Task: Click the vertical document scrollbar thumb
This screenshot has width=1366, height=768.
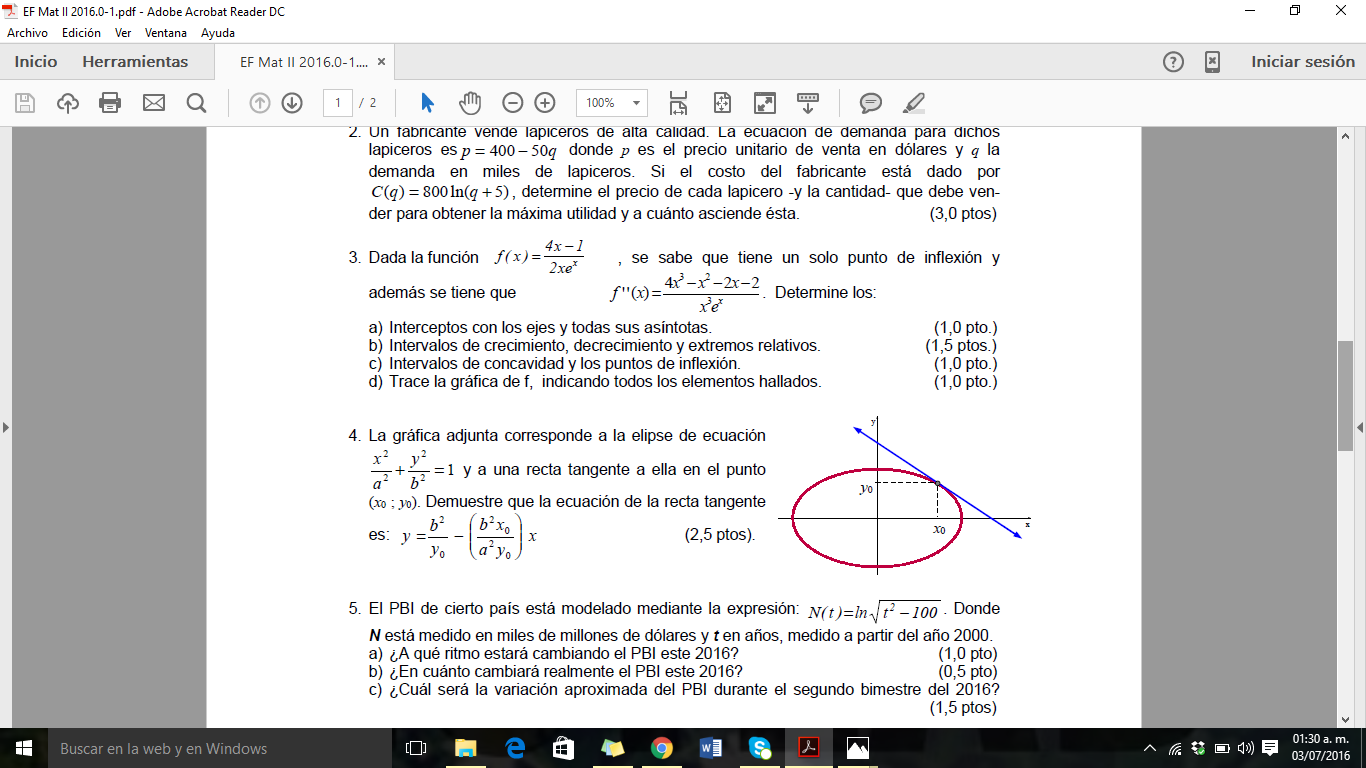Action: (x=1345, y=395)
